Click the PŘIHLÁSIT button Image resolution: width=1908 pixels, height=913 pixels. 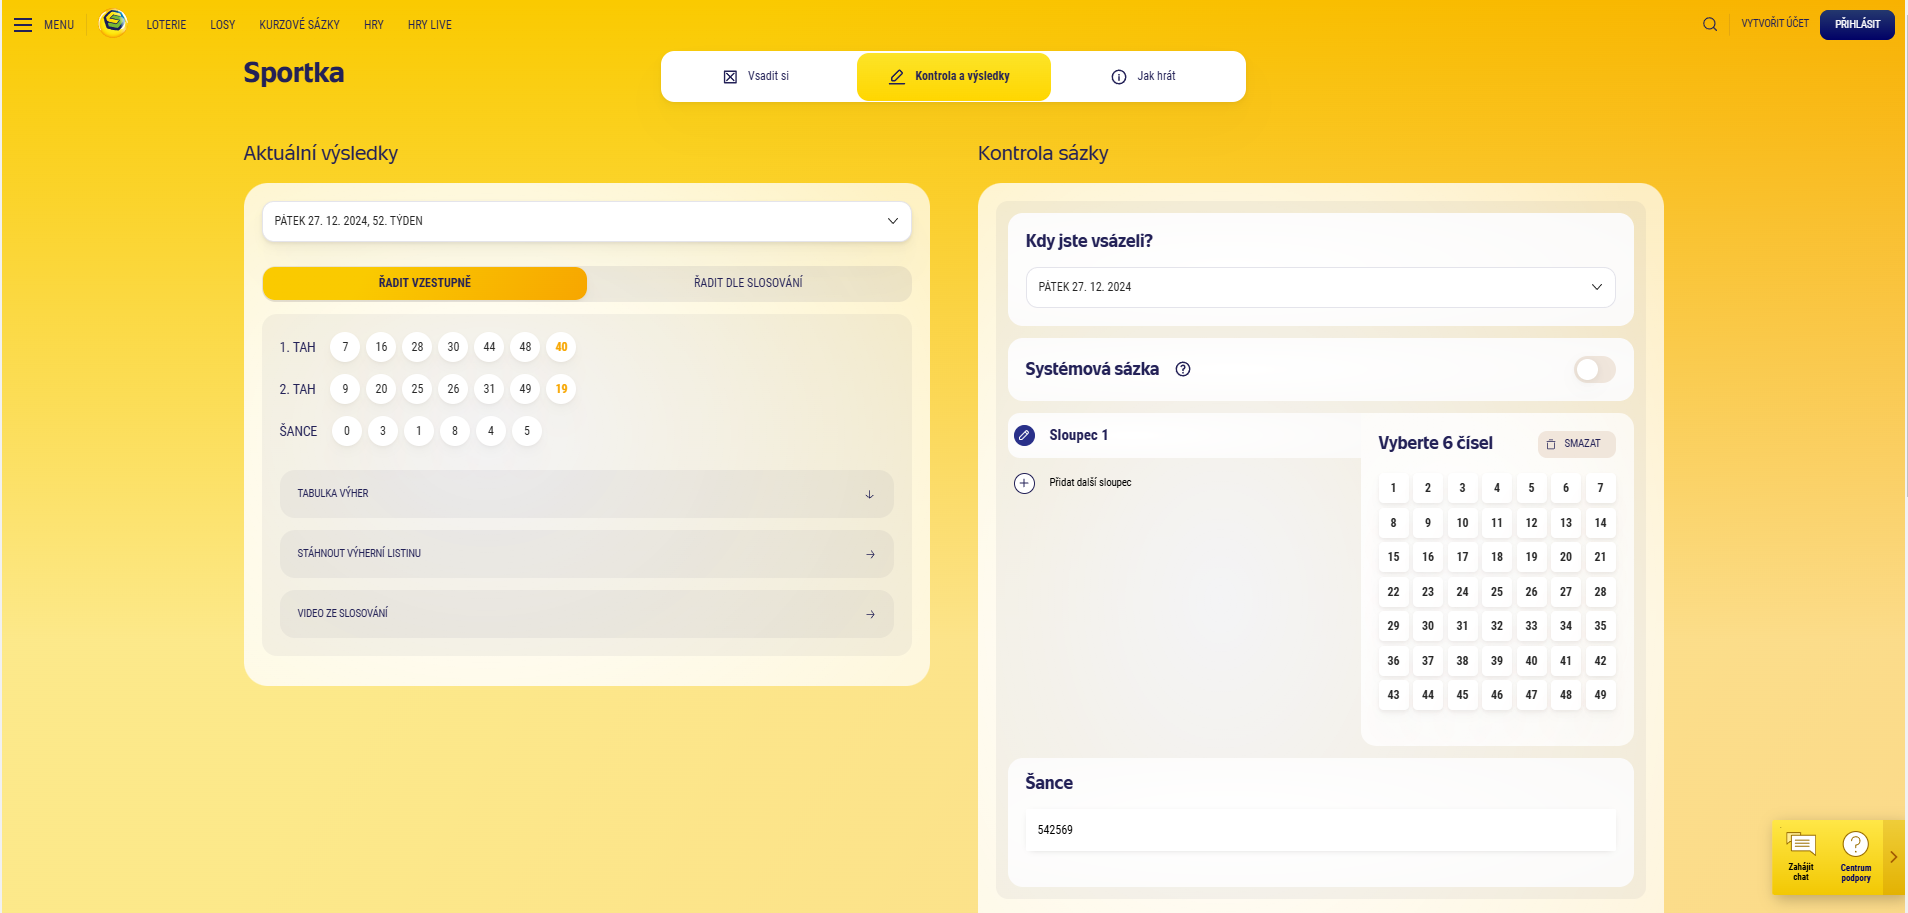tap(1857, 24)
